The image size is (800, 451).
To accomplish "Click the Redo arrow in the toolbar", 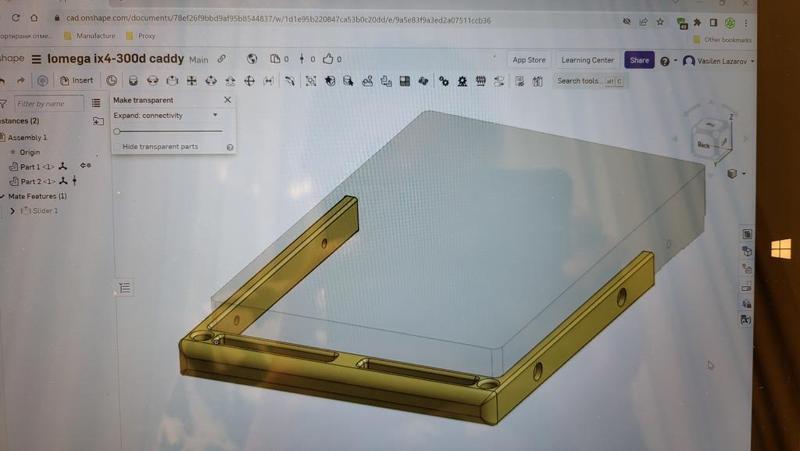I will coord(20,81).
